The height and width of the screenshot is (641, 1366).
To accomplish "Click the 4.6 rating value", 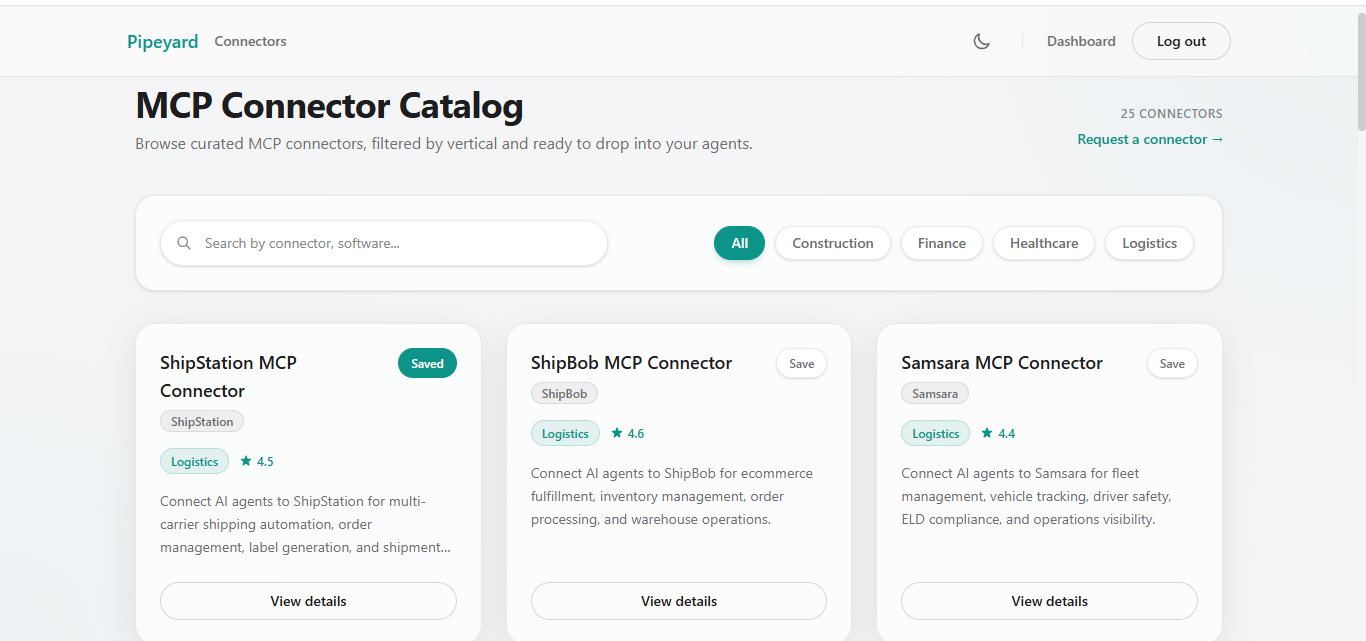I will (636, 433).
